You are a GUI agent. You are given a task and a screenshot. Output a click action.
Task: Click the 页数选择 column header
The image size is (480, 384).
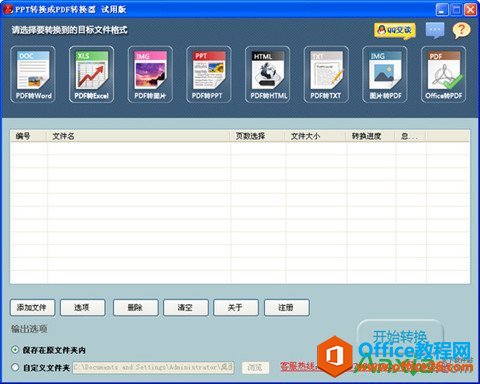257,136
